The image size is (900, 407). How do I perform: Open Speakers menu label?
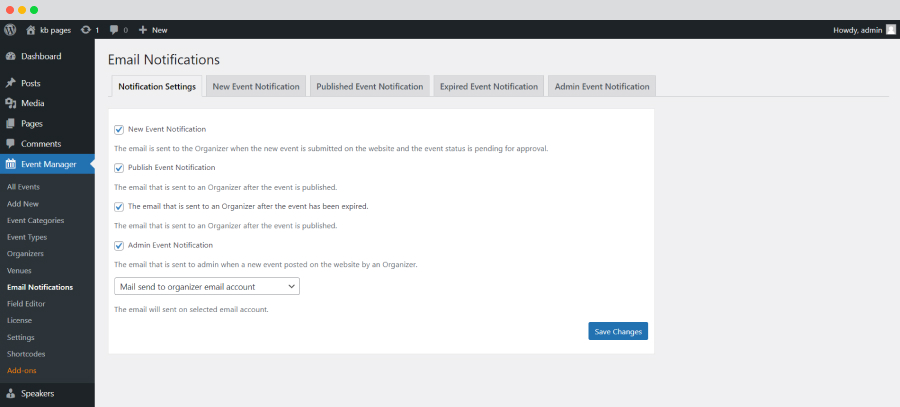tap(38, 394)
